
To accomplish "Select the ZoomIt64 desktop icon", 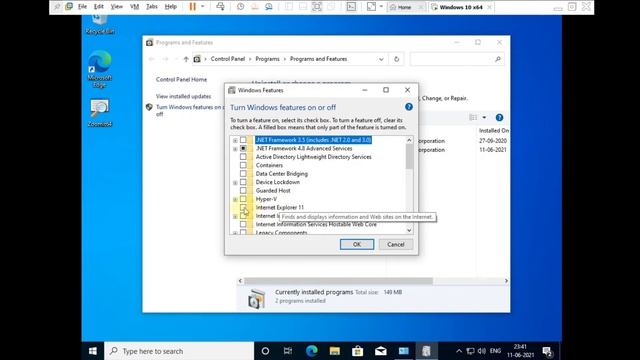I will tap(100, 113).
